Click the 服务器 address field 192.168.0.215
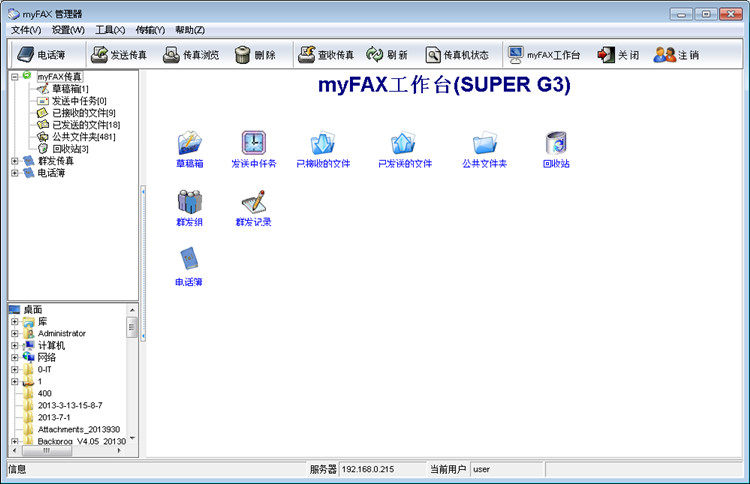Viewport: 750px width, 484px height. coord(382,469)
